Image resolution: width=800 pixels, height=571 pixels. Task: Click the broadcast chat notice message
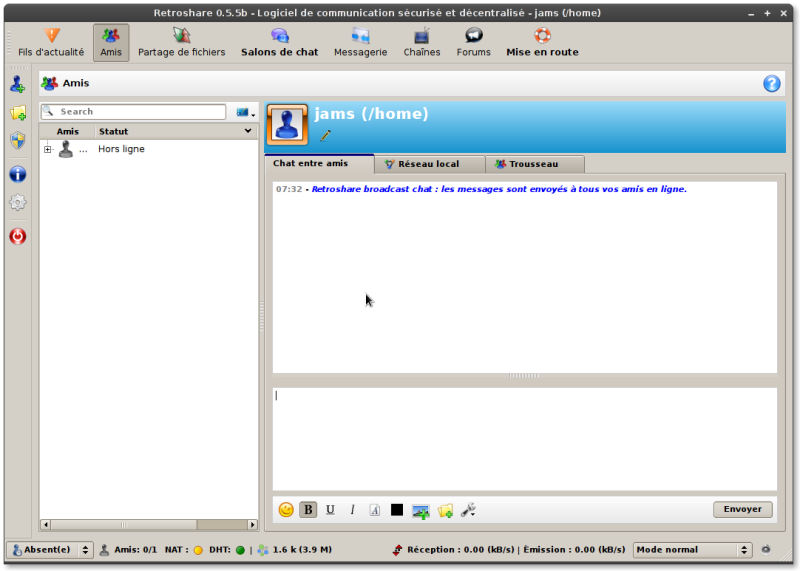(x=499, y=189)
